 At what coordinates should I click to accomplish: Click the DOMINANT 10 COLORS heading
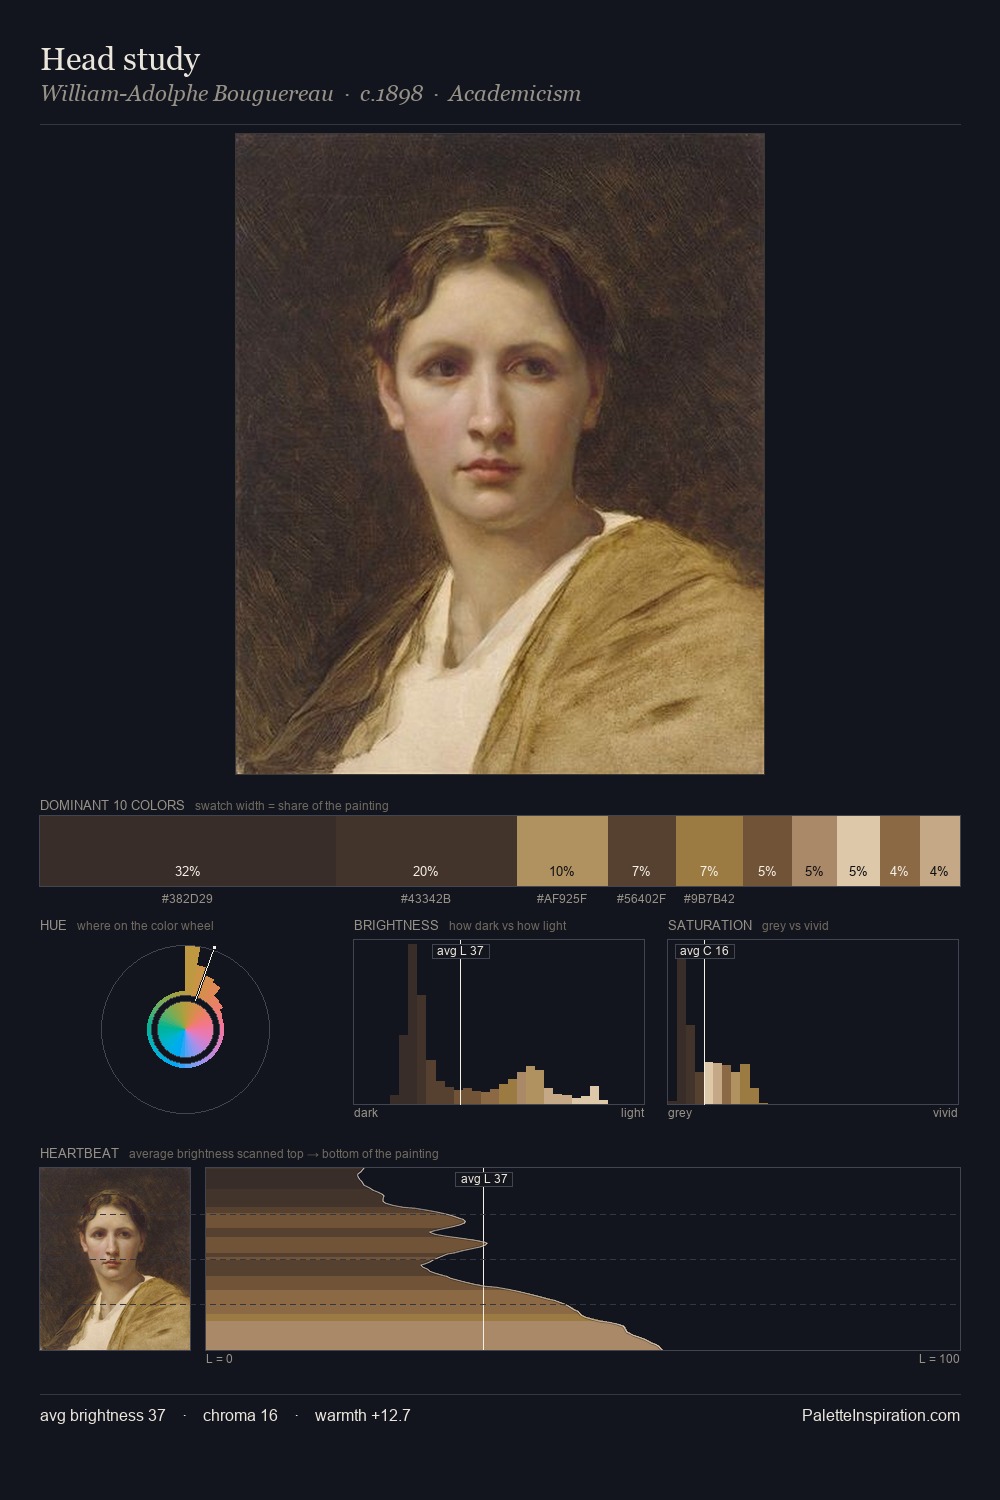point(112,805)
